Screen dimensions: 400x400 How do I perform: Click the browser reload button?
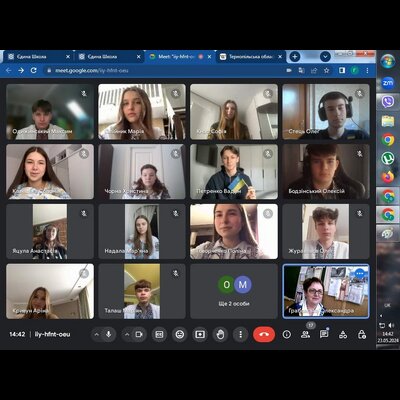click(34, 70)
